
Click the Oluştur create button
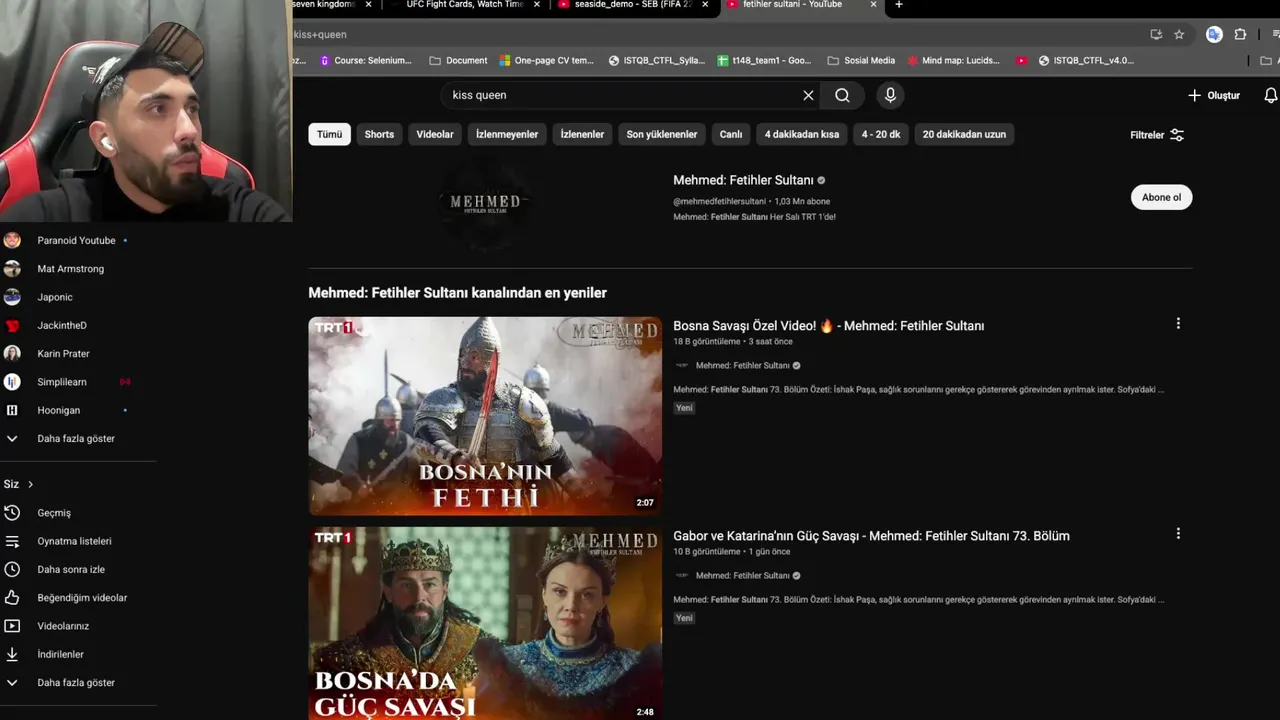1214,95
